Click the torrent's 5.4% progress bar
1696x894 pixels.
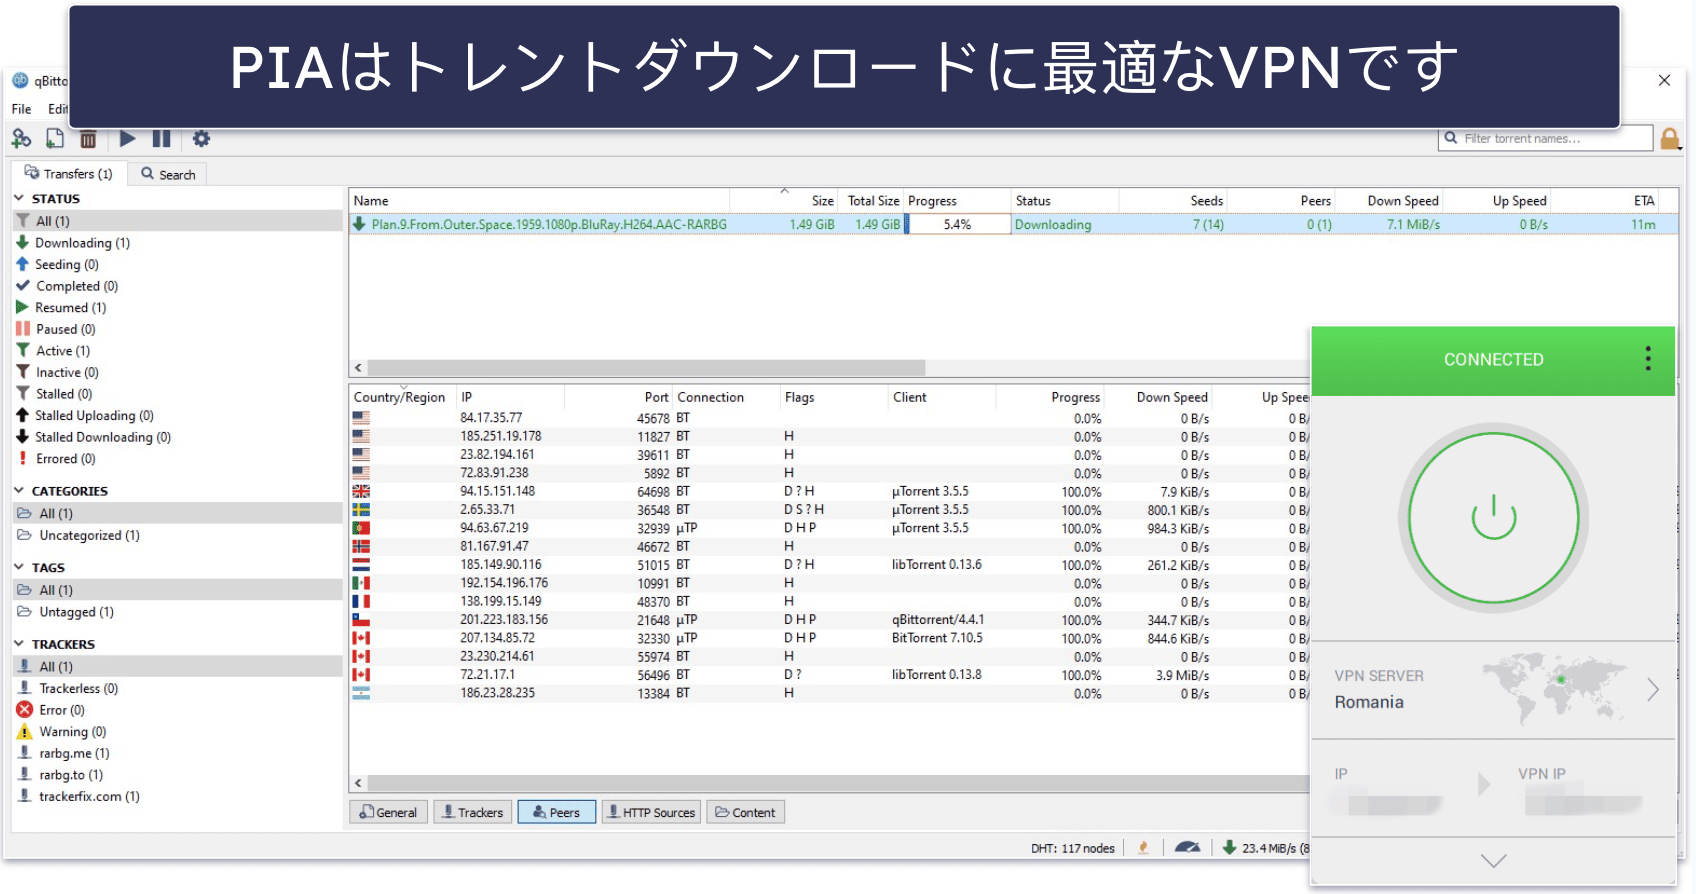(x=957, y=224)
